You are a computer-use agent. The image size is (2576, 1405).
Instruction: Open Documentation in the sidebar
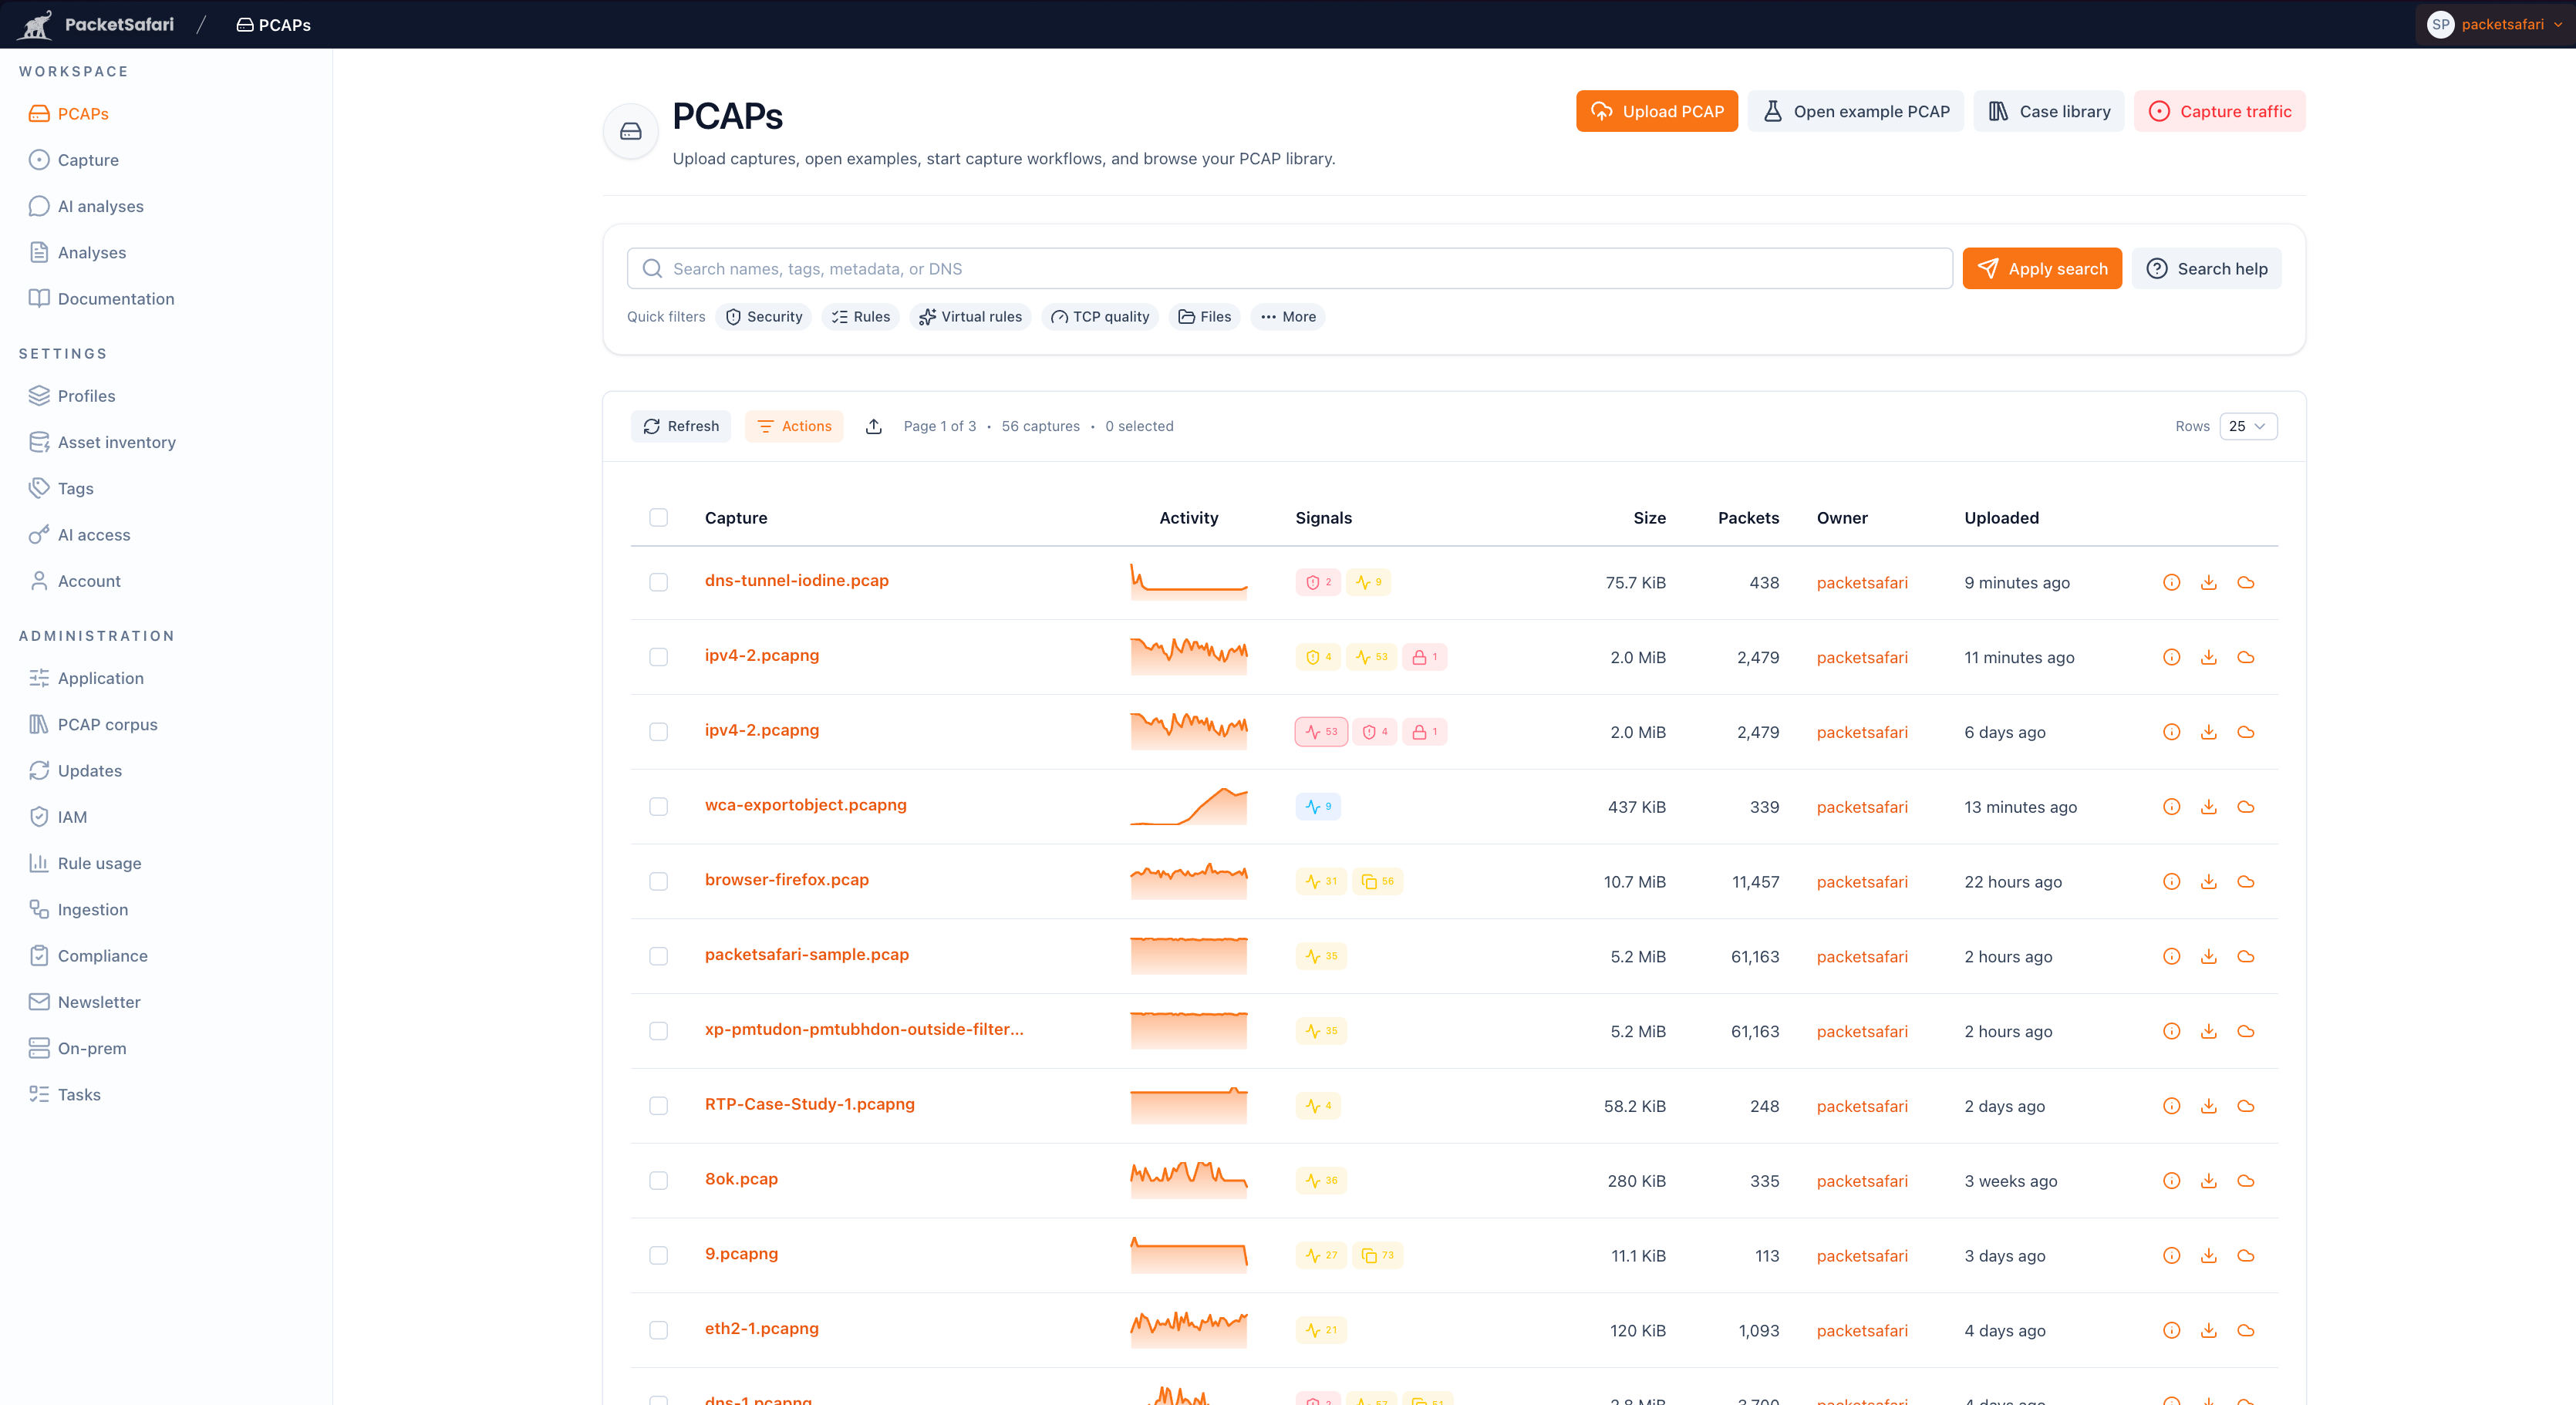coord(115,298)
